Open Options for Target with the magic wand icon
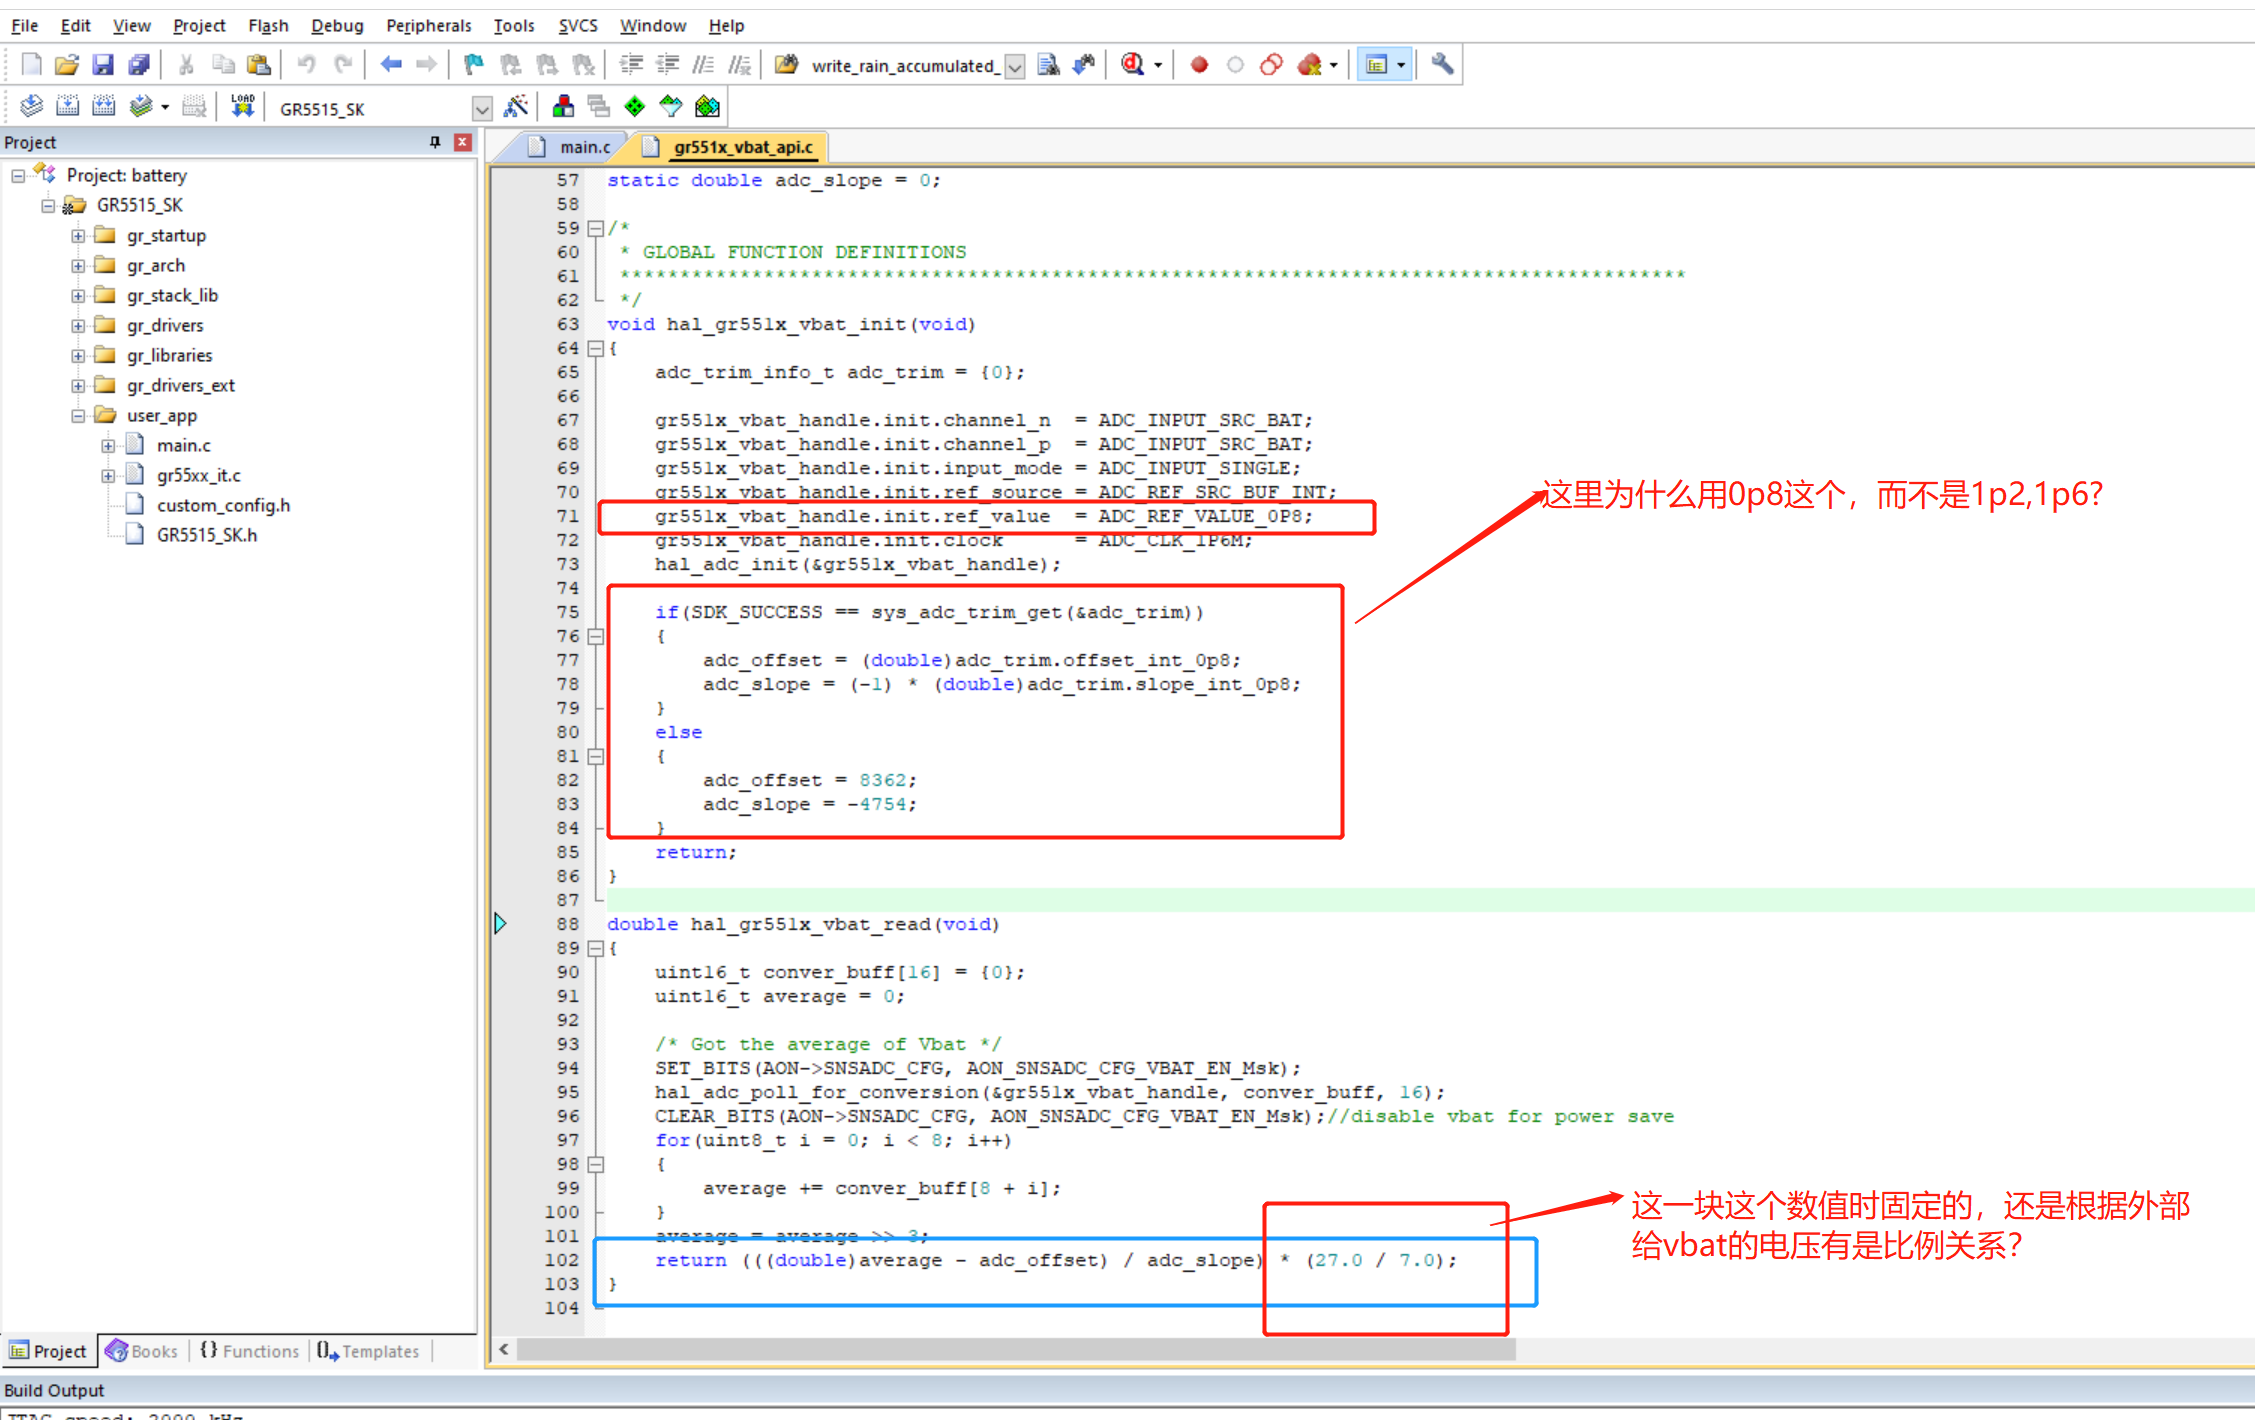Image resolution: width=2255 pixels, height=1420 pixels. pos(516,106)
